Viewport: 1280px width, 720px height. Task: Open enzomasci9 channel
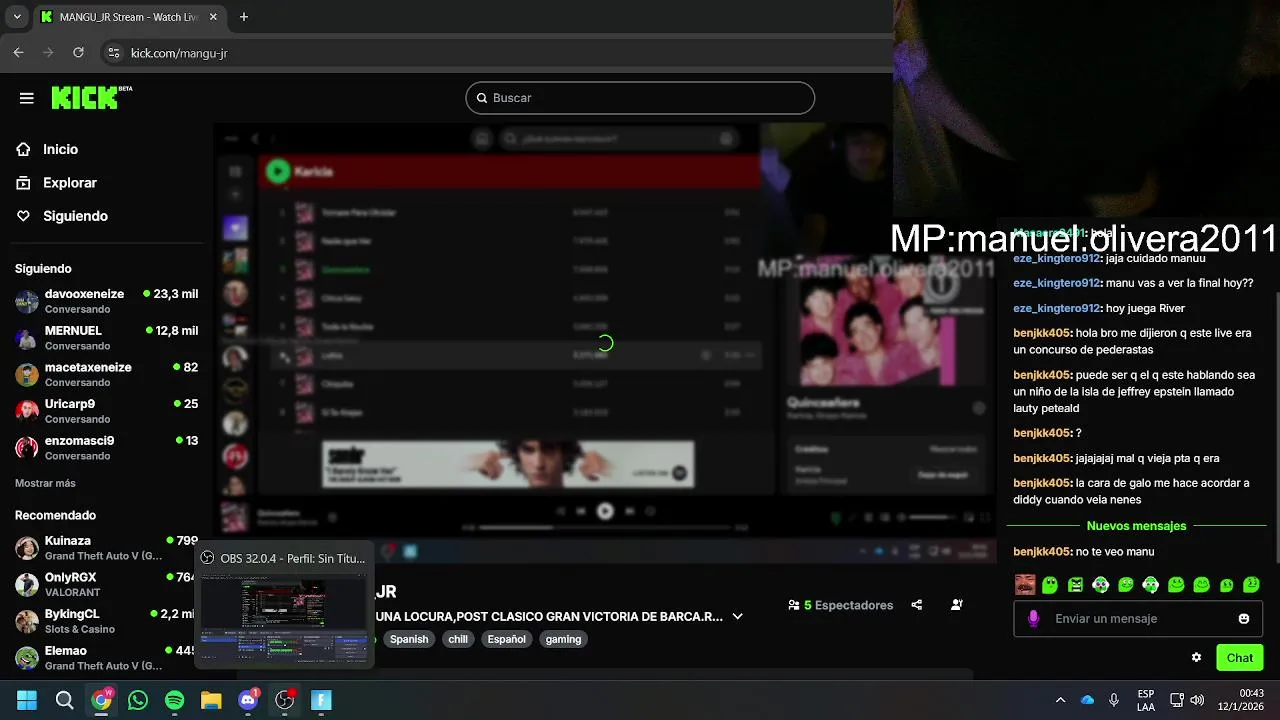(x=106, y=447)
